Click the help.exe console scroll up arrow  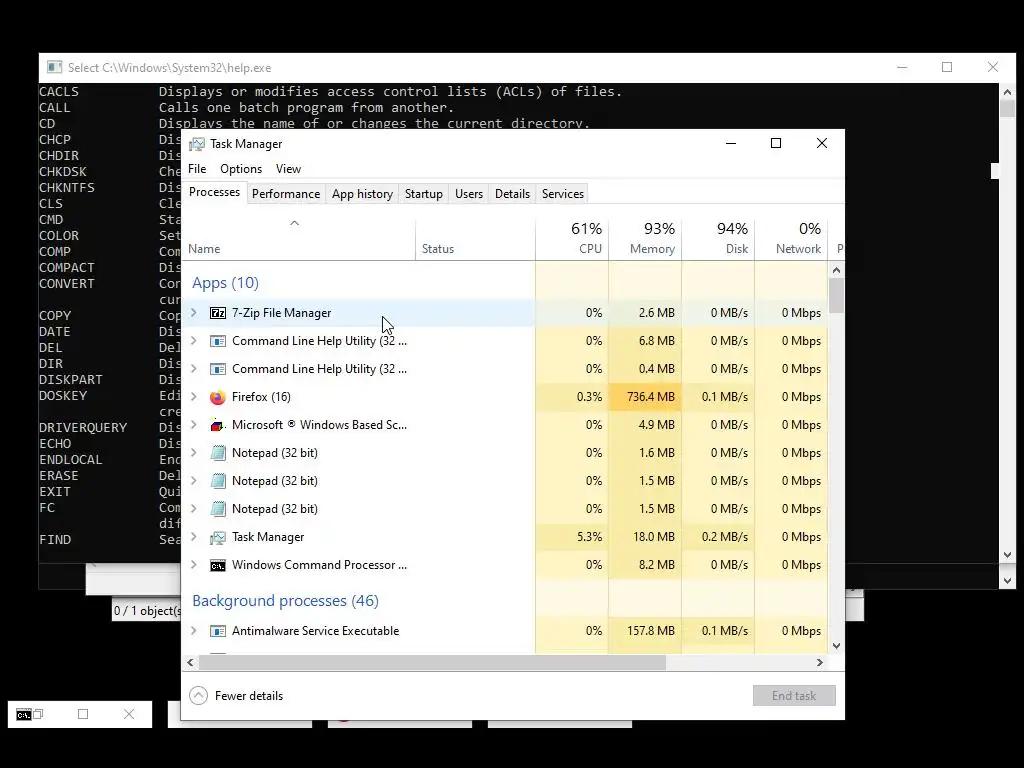[1007, 92]
